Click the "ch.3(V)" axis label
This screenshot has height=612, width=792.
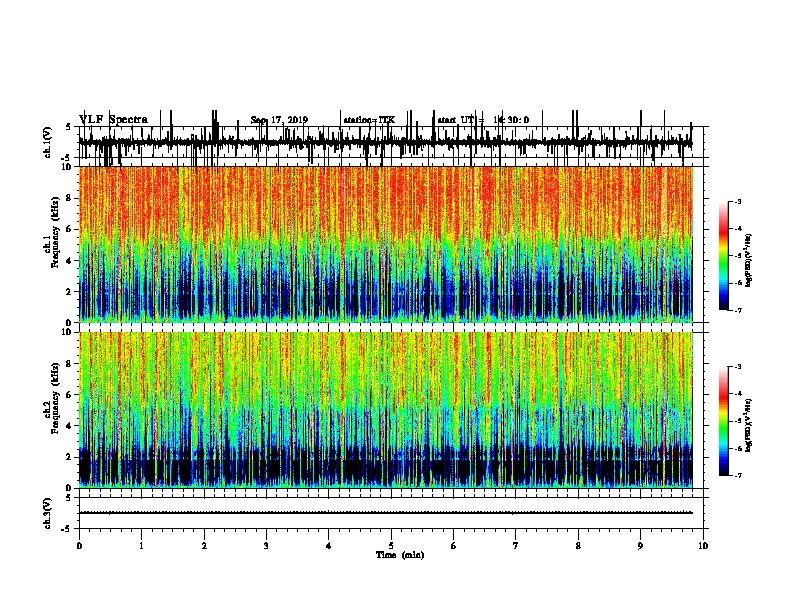tap(48, 513)
